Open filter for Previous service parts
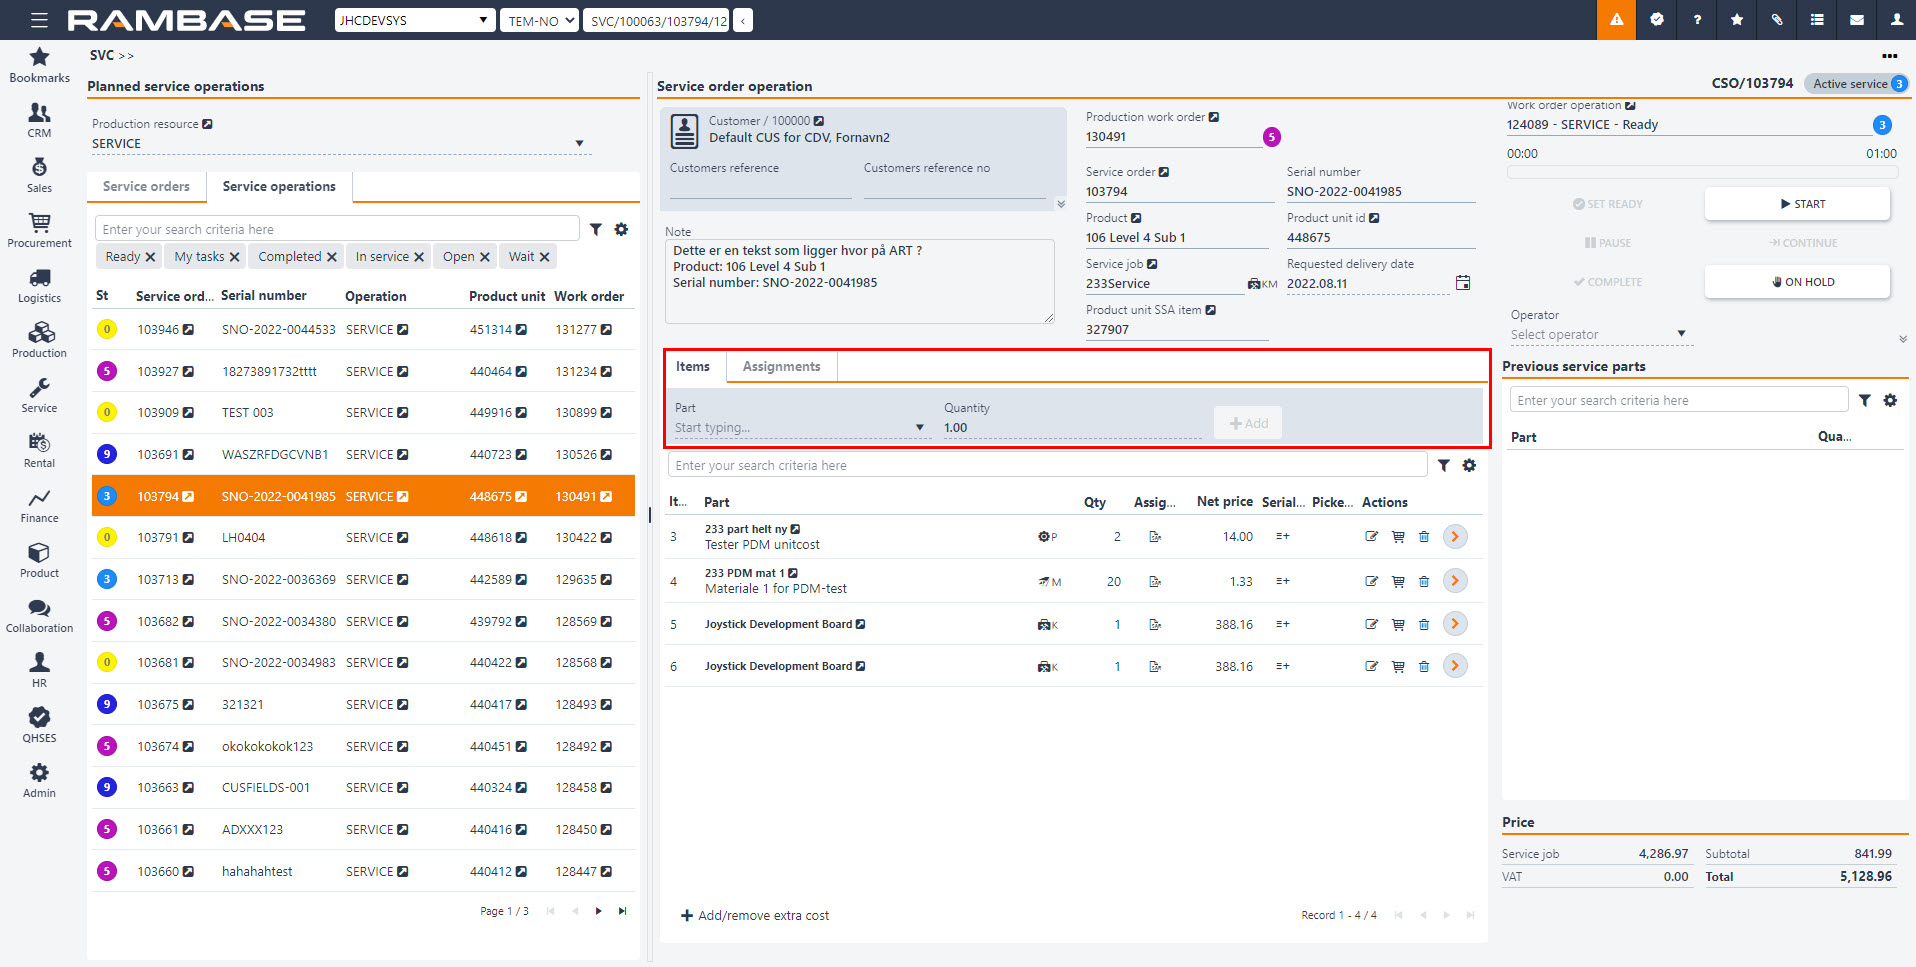1916x967 pixels. pyautogui.click(x=1865, y=400)
